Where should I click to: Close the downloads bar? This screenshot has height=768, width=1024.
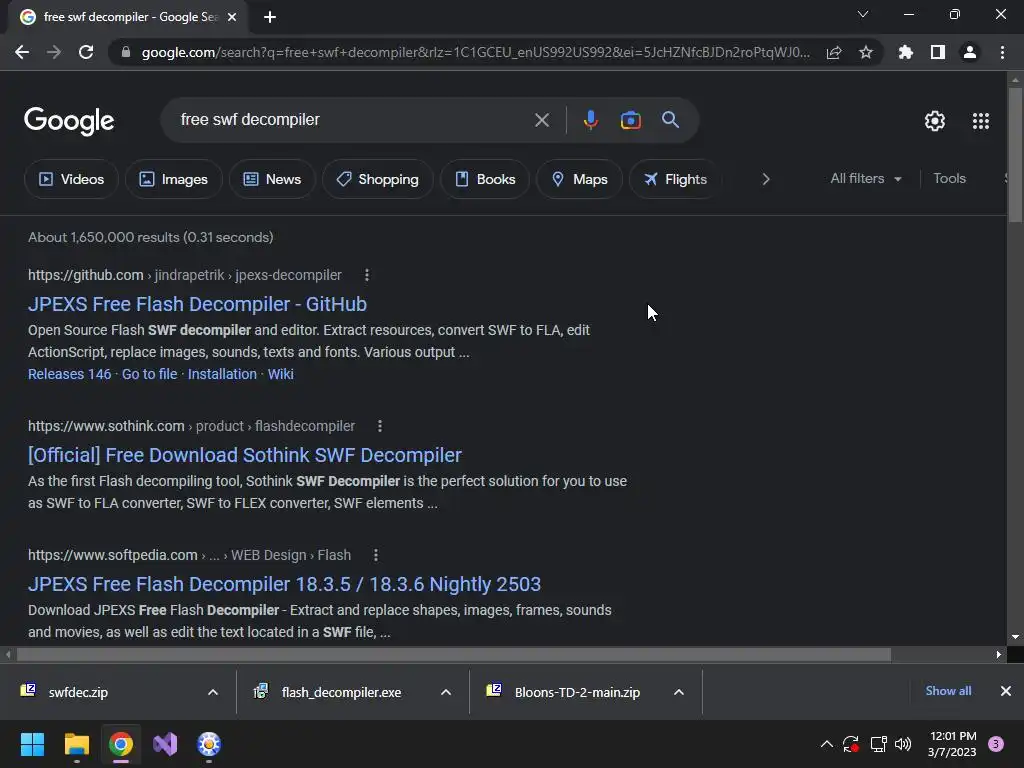coord(1006,691)
